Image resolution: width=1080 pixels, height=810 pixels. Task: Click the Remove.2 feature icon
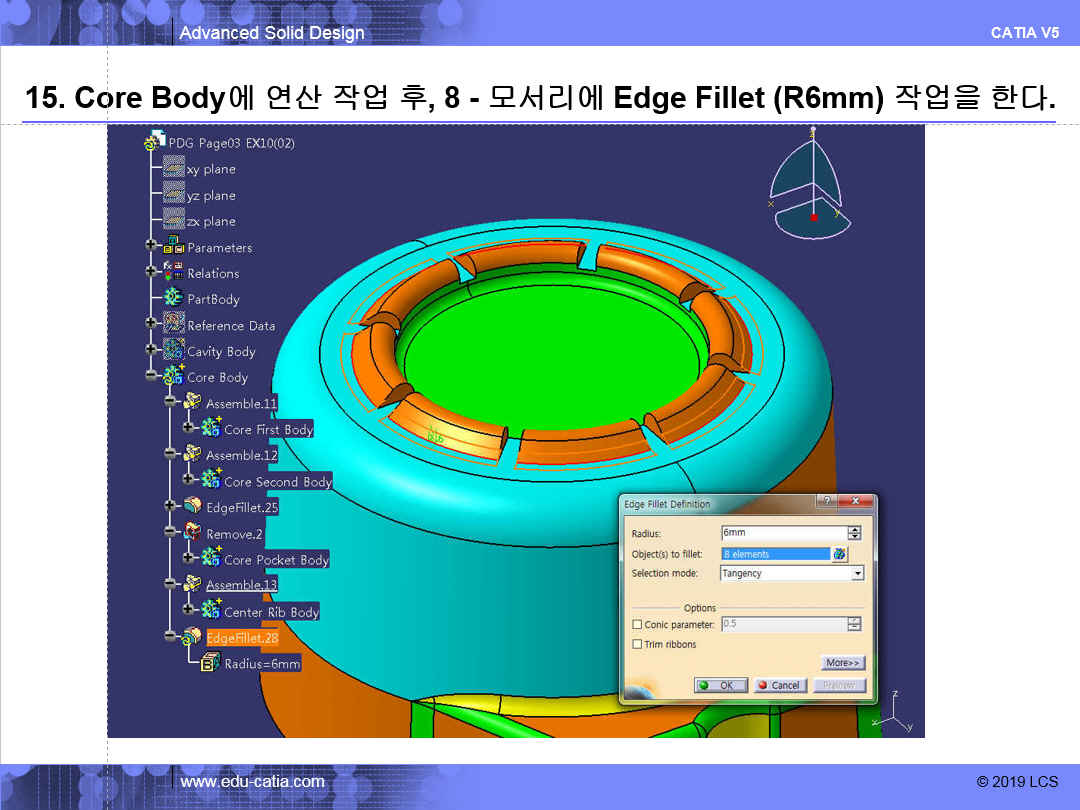[192, 533]
